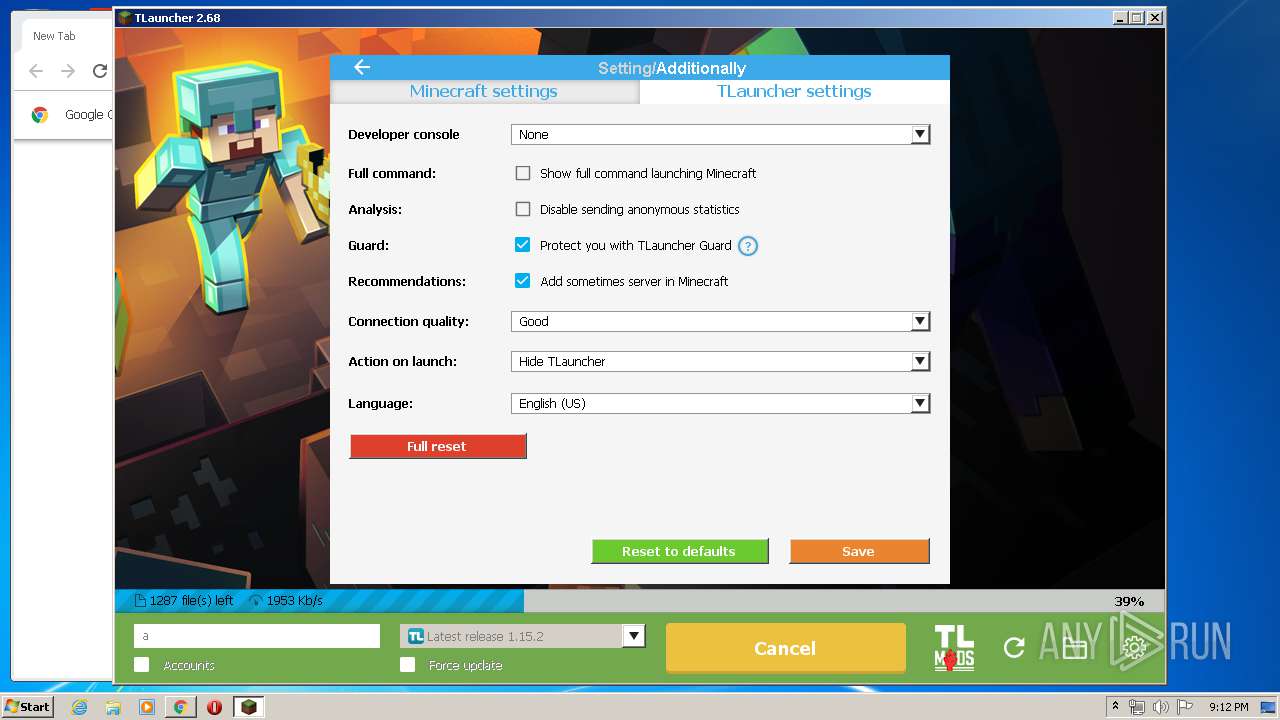Click the Start button
Viewport: 1280px width, 720px height.
(27, 707)
